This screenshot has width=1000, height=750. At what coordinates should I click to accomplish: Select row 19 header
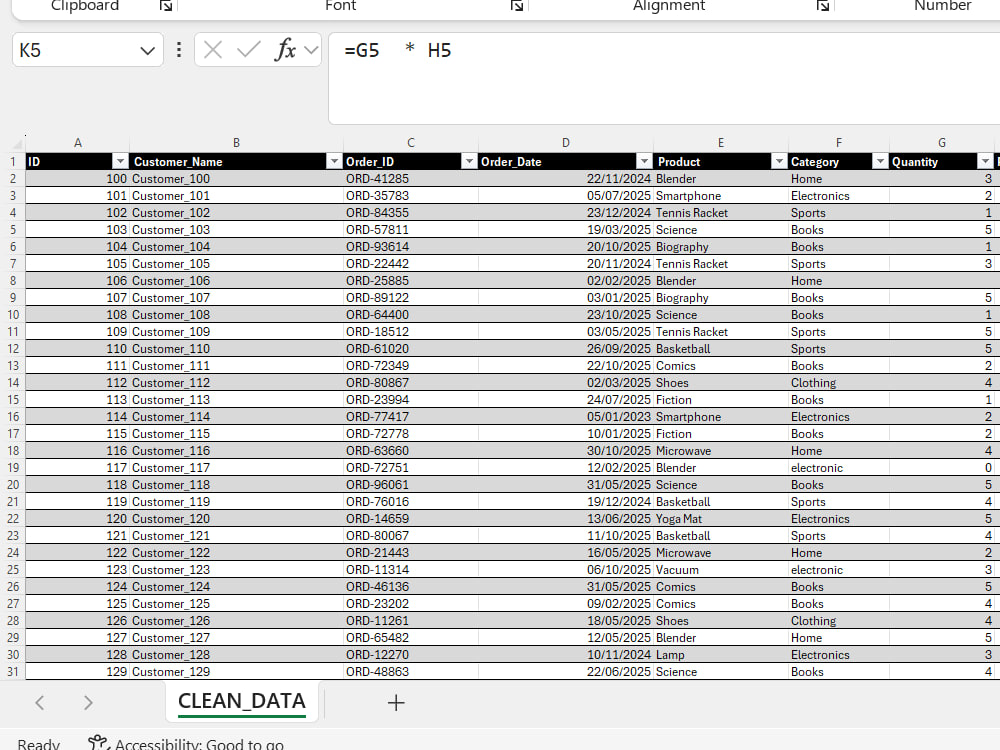(13, 467)
